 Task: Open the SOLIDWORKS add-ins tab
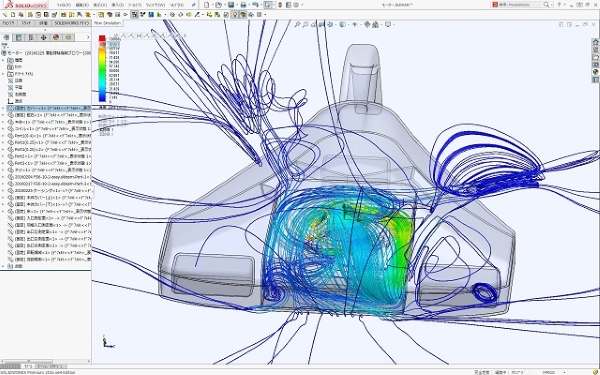click(72, 23)
